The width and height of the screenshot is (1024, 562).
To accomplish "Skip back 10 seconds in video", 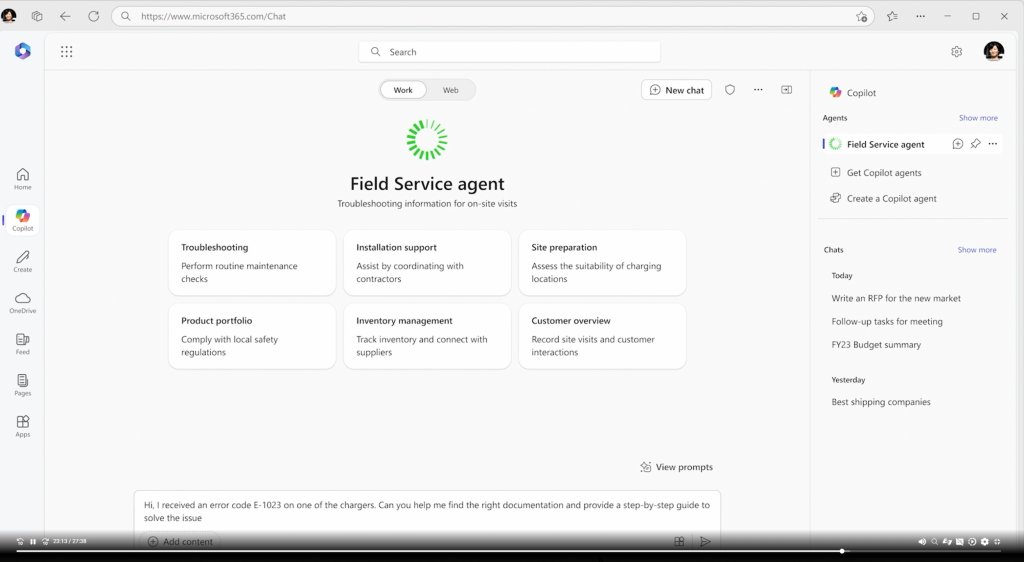I will click(20, 541).
